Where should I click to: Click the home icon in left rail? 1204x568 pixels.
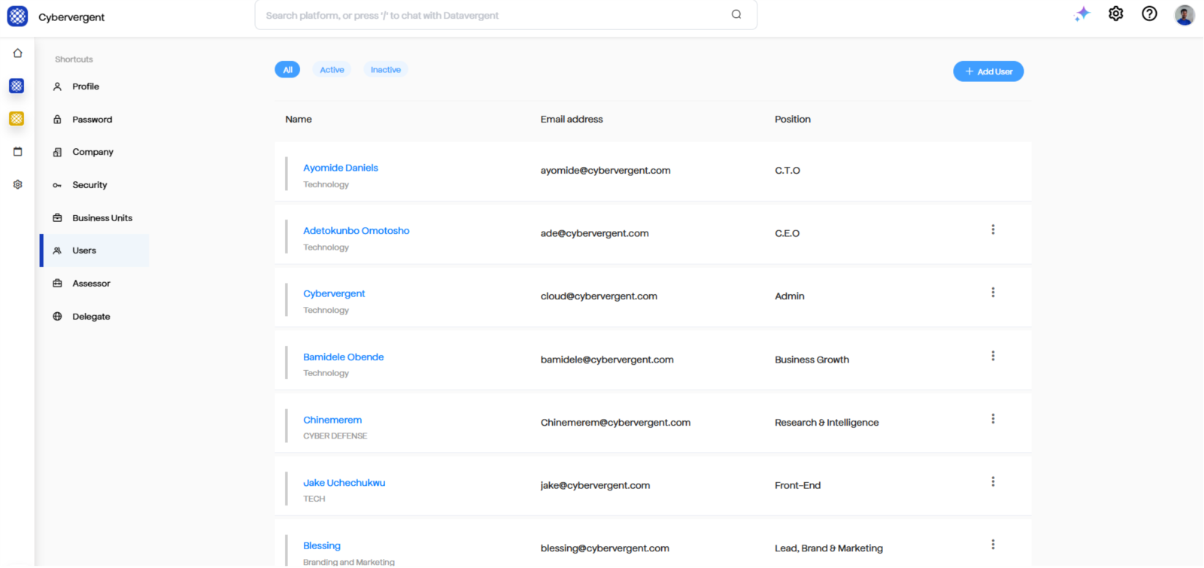point(17,53)
